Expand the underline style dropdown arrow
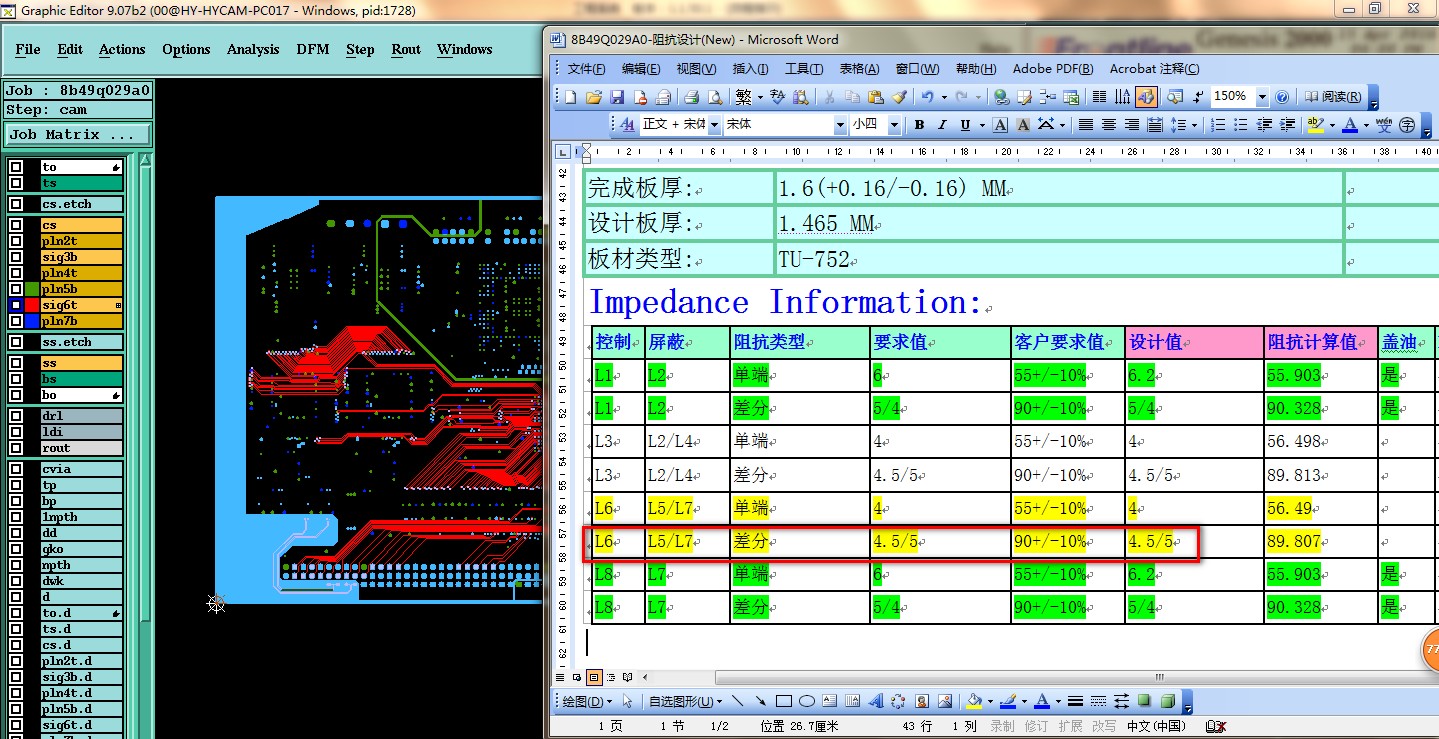The width and height of the screenshot is (1439, 739). coord(980,125)
